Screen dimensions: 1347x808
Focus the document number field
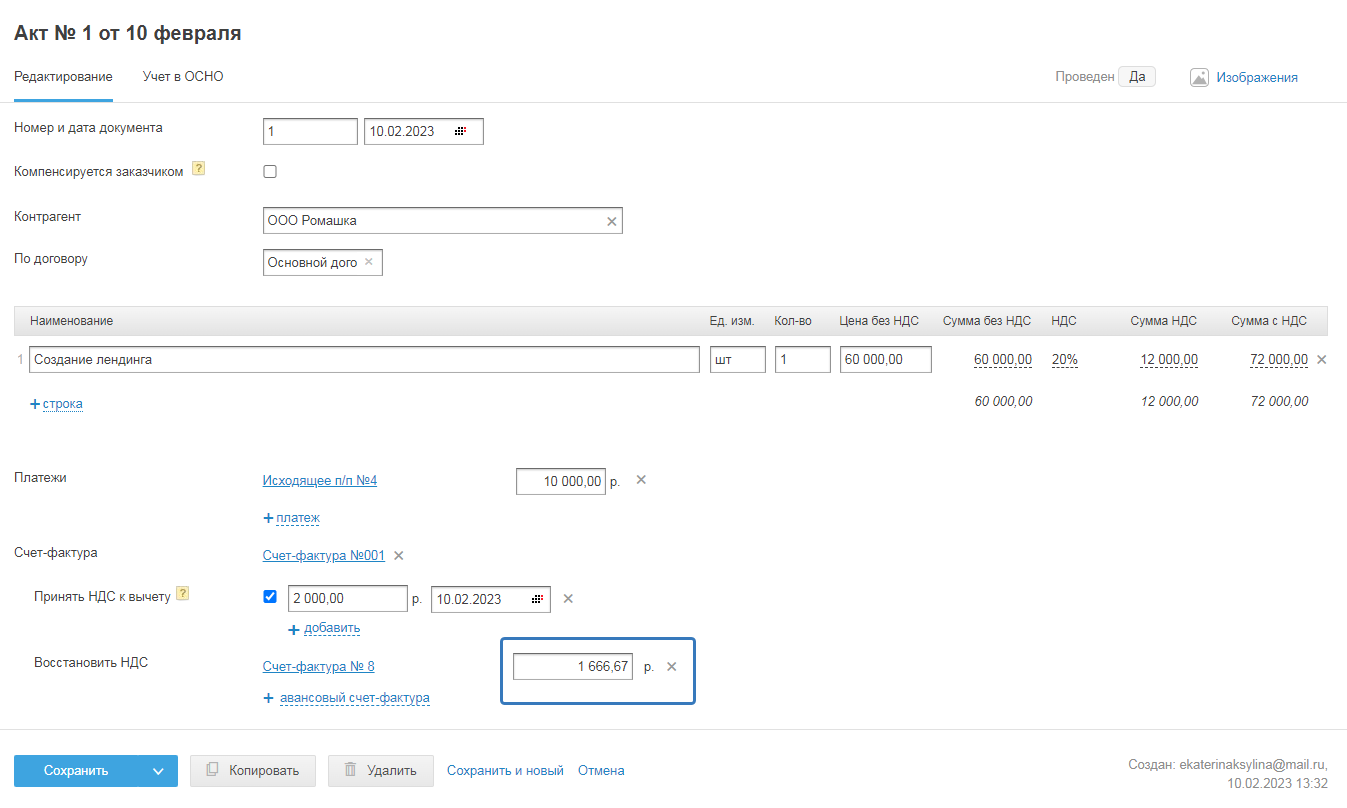click(x=310, y=131)
